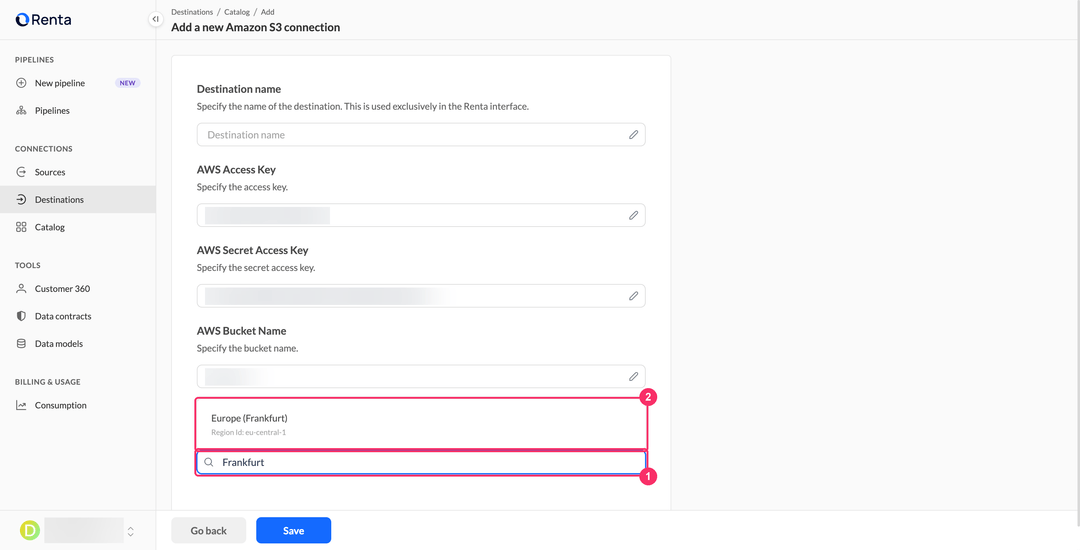Click the pencil icon in AWS Bucket Name field
Screen dimensions: 1080x550
[633, 377]
